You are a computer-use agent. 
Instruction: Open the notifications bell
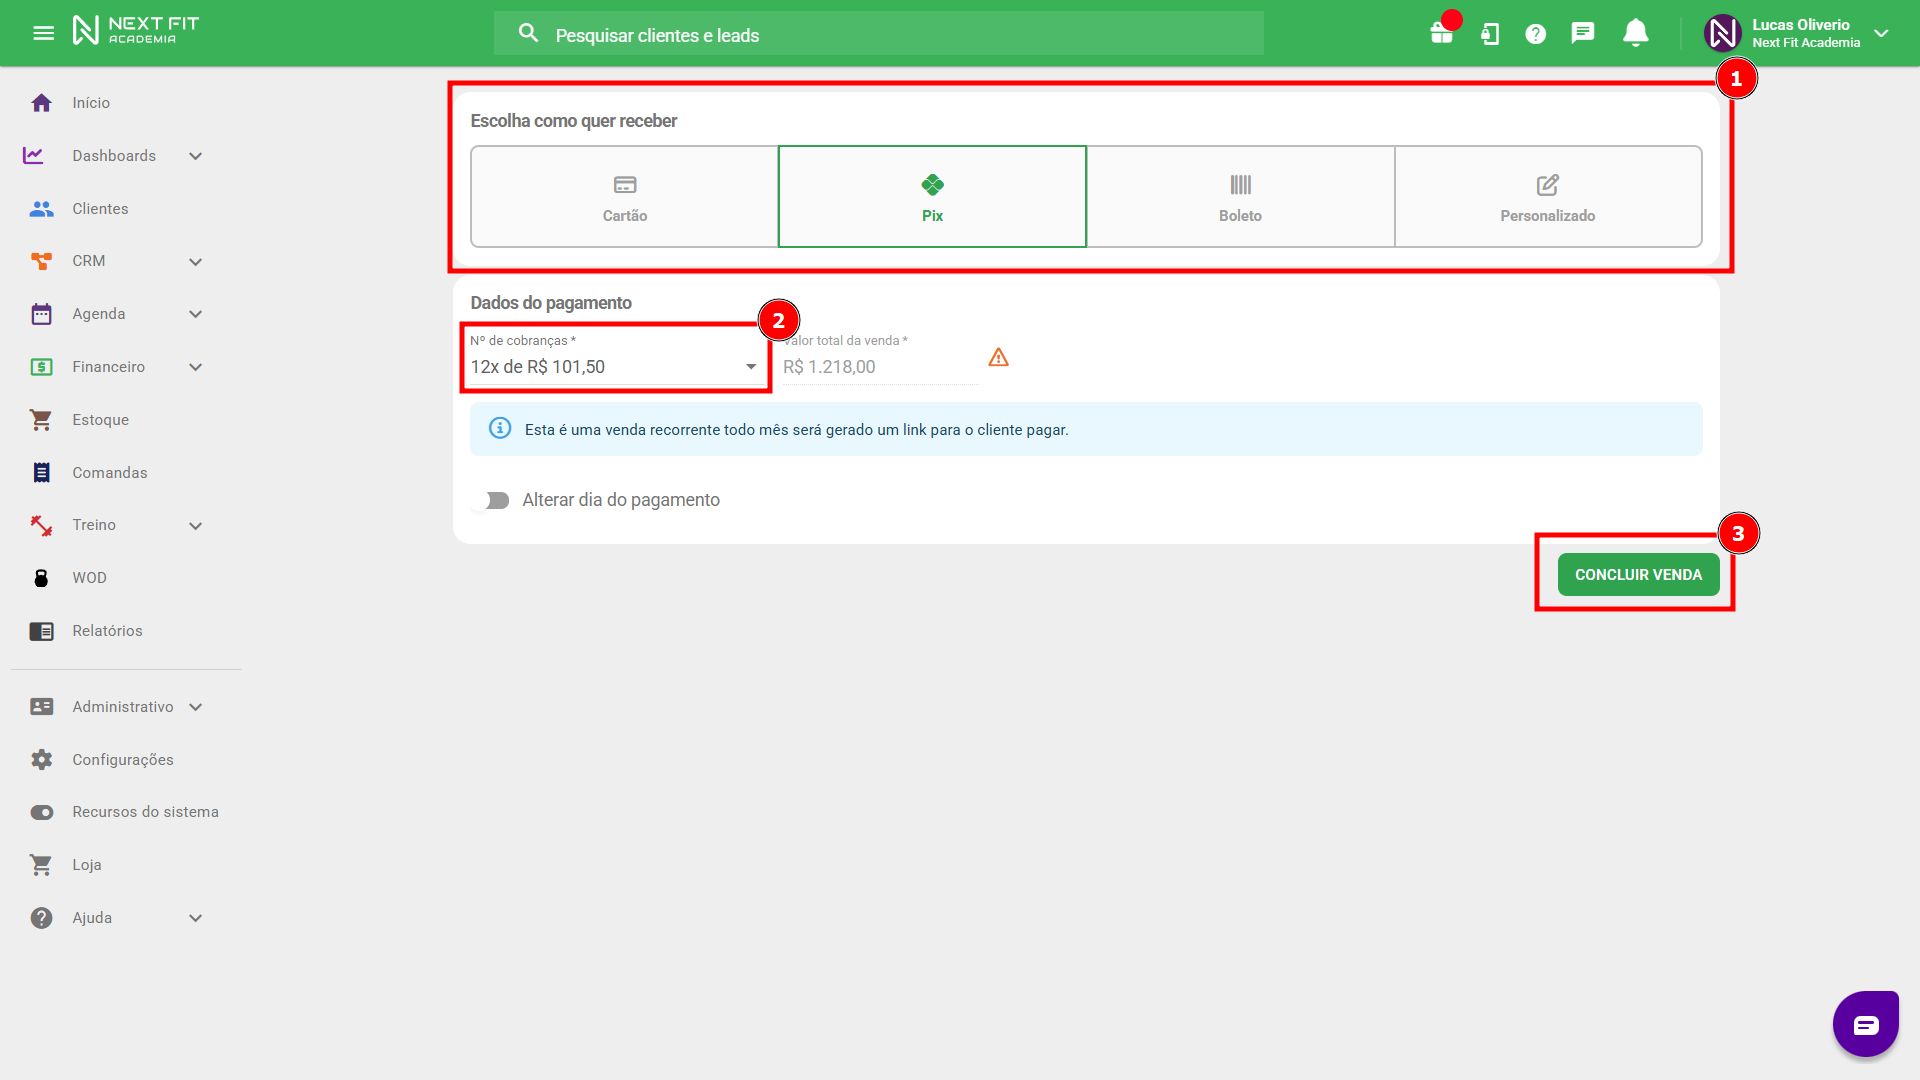tap(1635, 33)
